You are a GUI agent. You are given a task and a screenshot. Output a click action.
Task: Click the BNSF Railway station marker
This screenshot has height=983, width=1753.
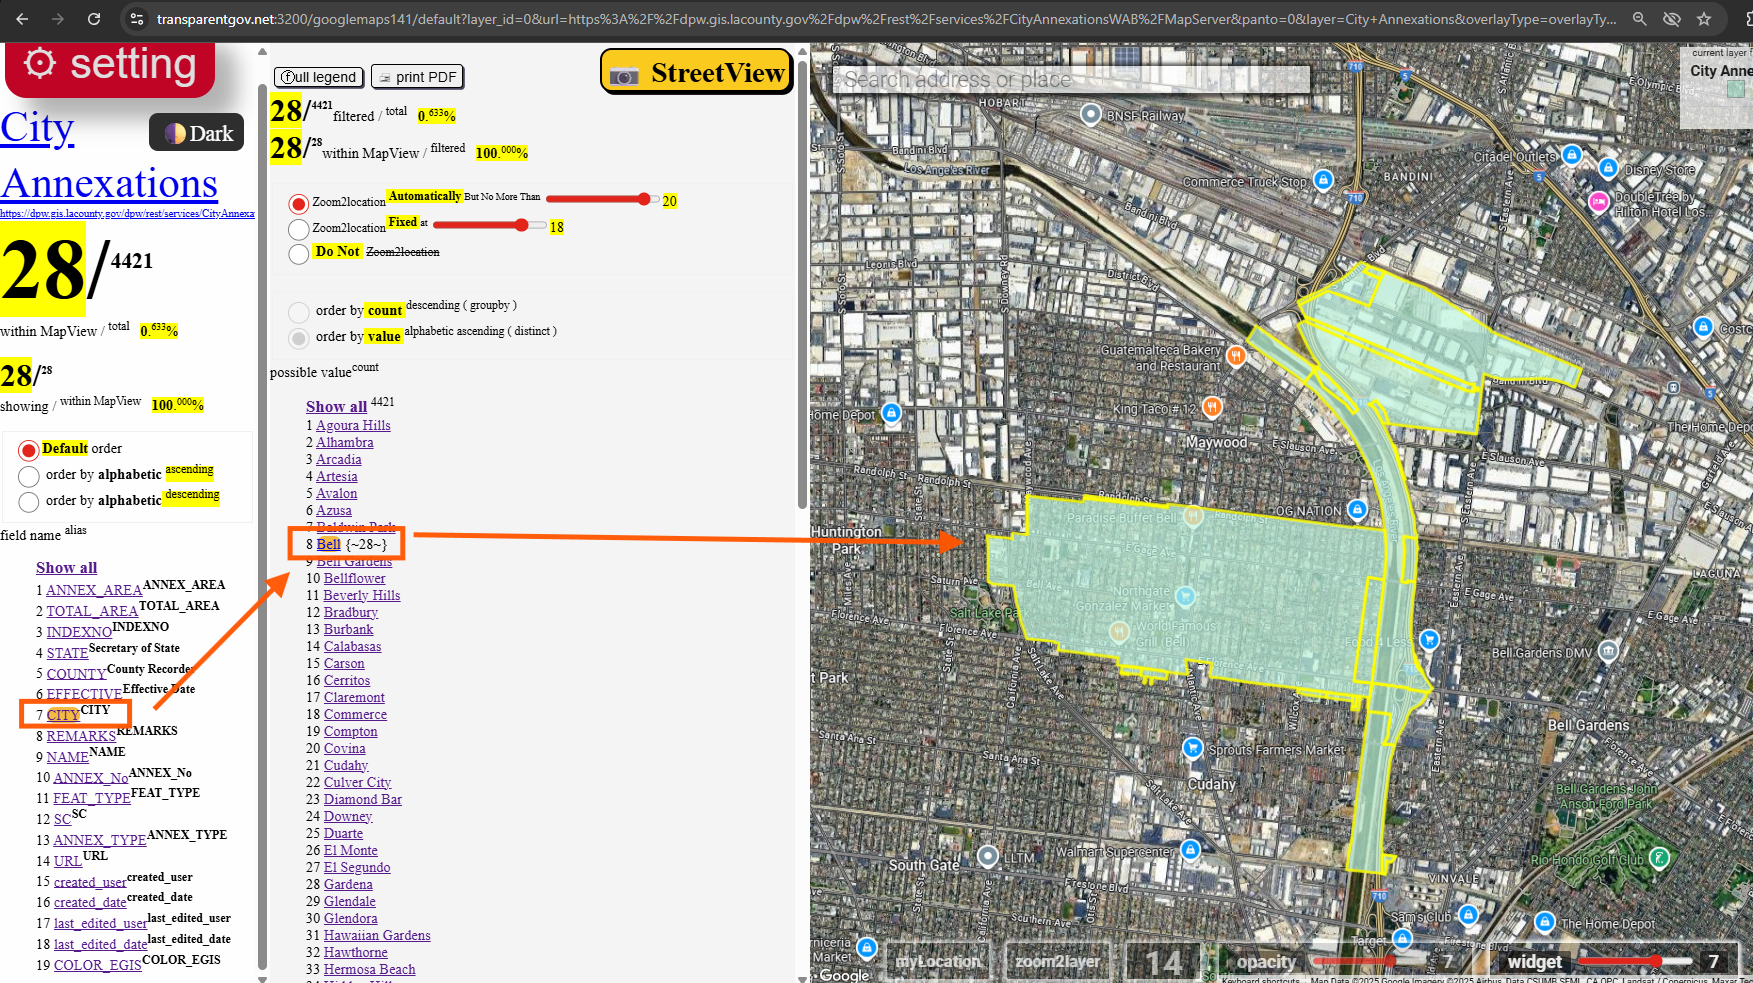(1091, 115)
